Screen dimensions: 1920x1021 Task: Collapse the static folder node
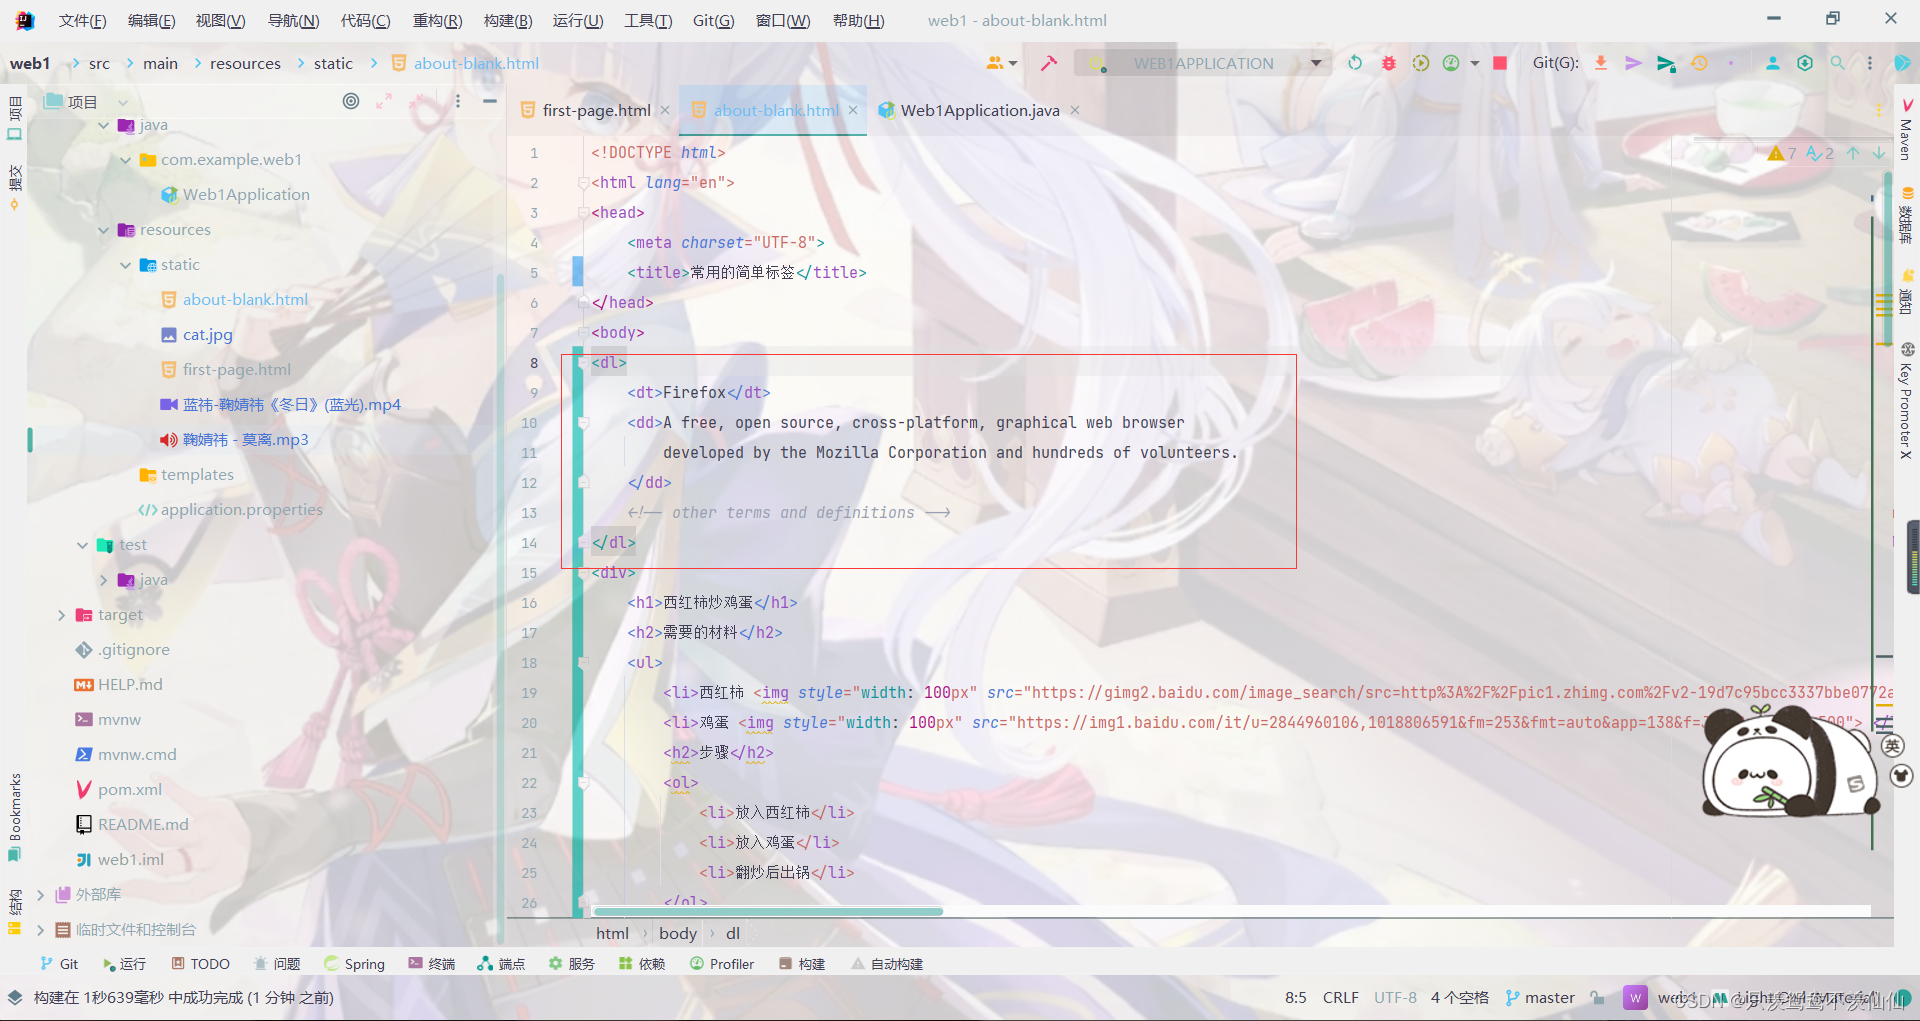coord(125,265)
